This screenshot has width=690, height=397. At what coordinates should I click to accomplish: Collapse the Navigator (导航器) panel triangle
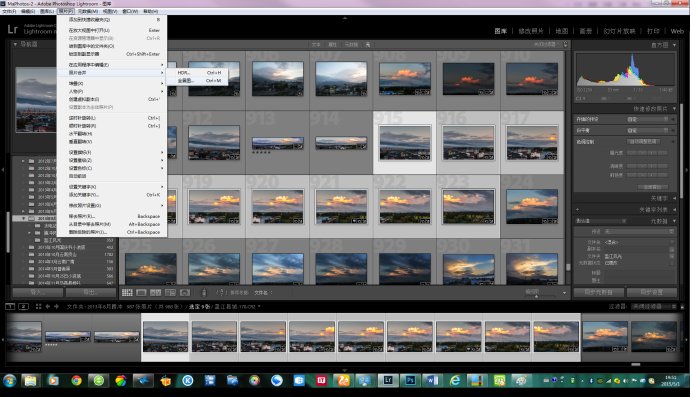(15, 44)
